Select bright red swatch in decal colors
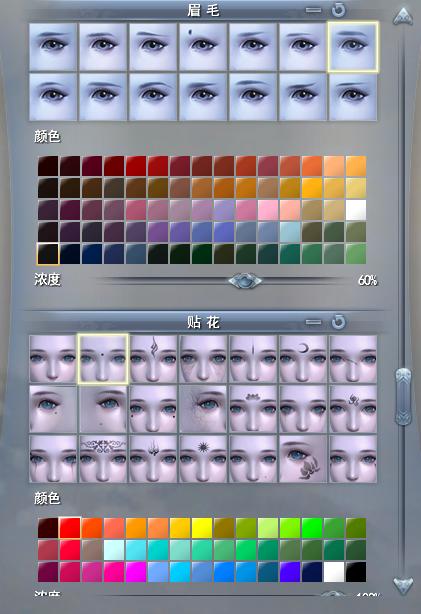The image size is (421, 614). click(70, 527)
